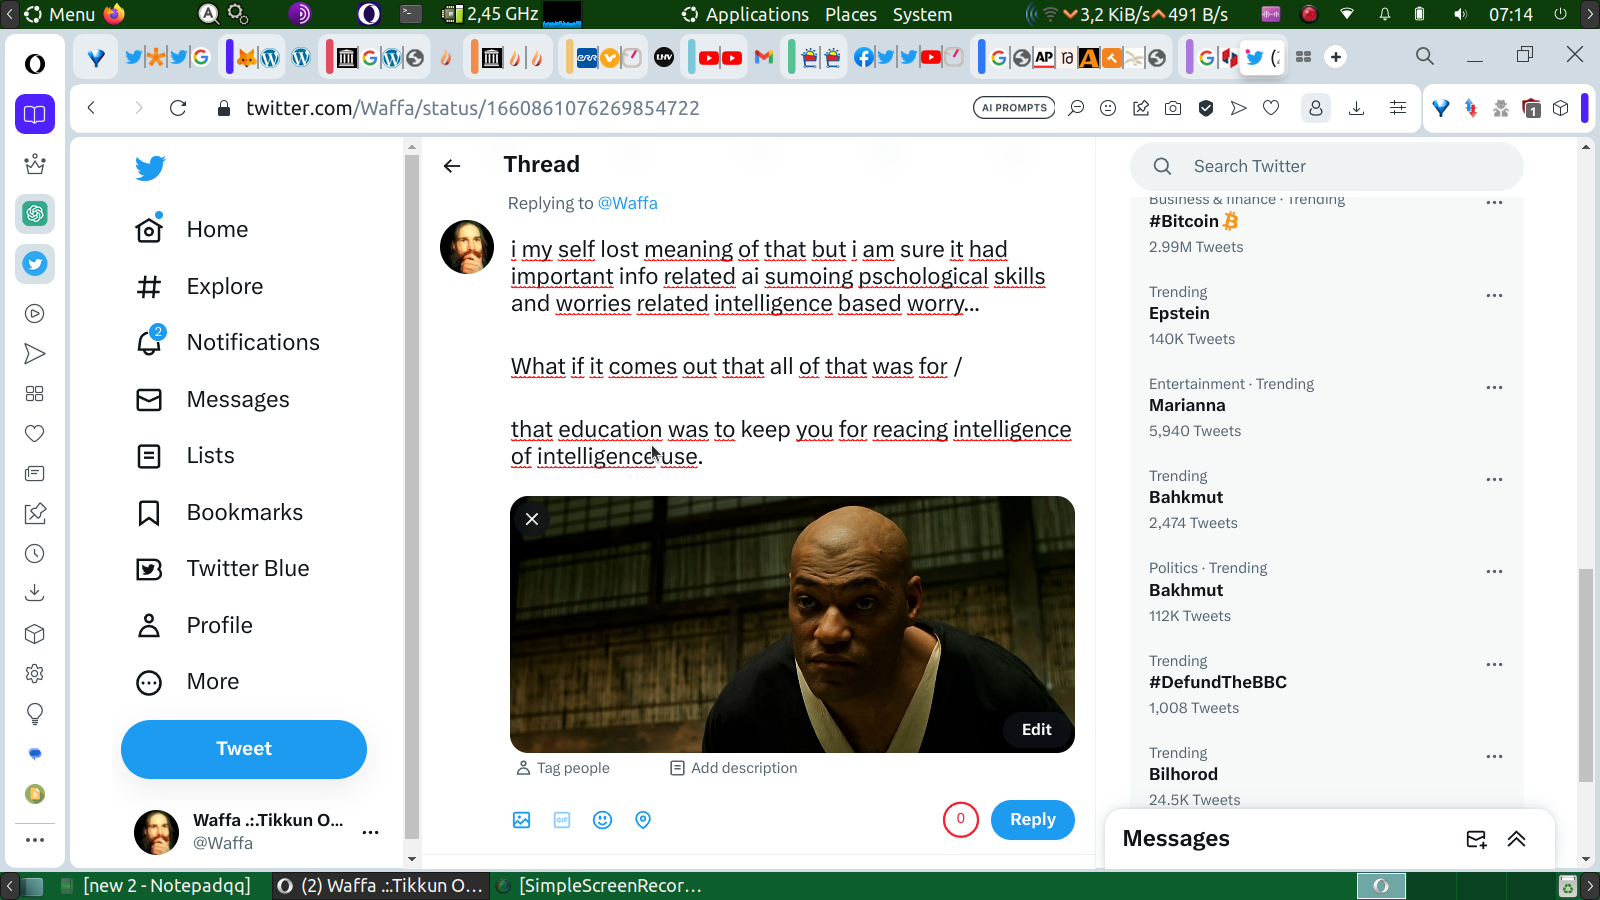Image resolution: width=1600 pixels, height=900 pixels.
Task: Open the @Waffa mention link
Action: (628, 203)
